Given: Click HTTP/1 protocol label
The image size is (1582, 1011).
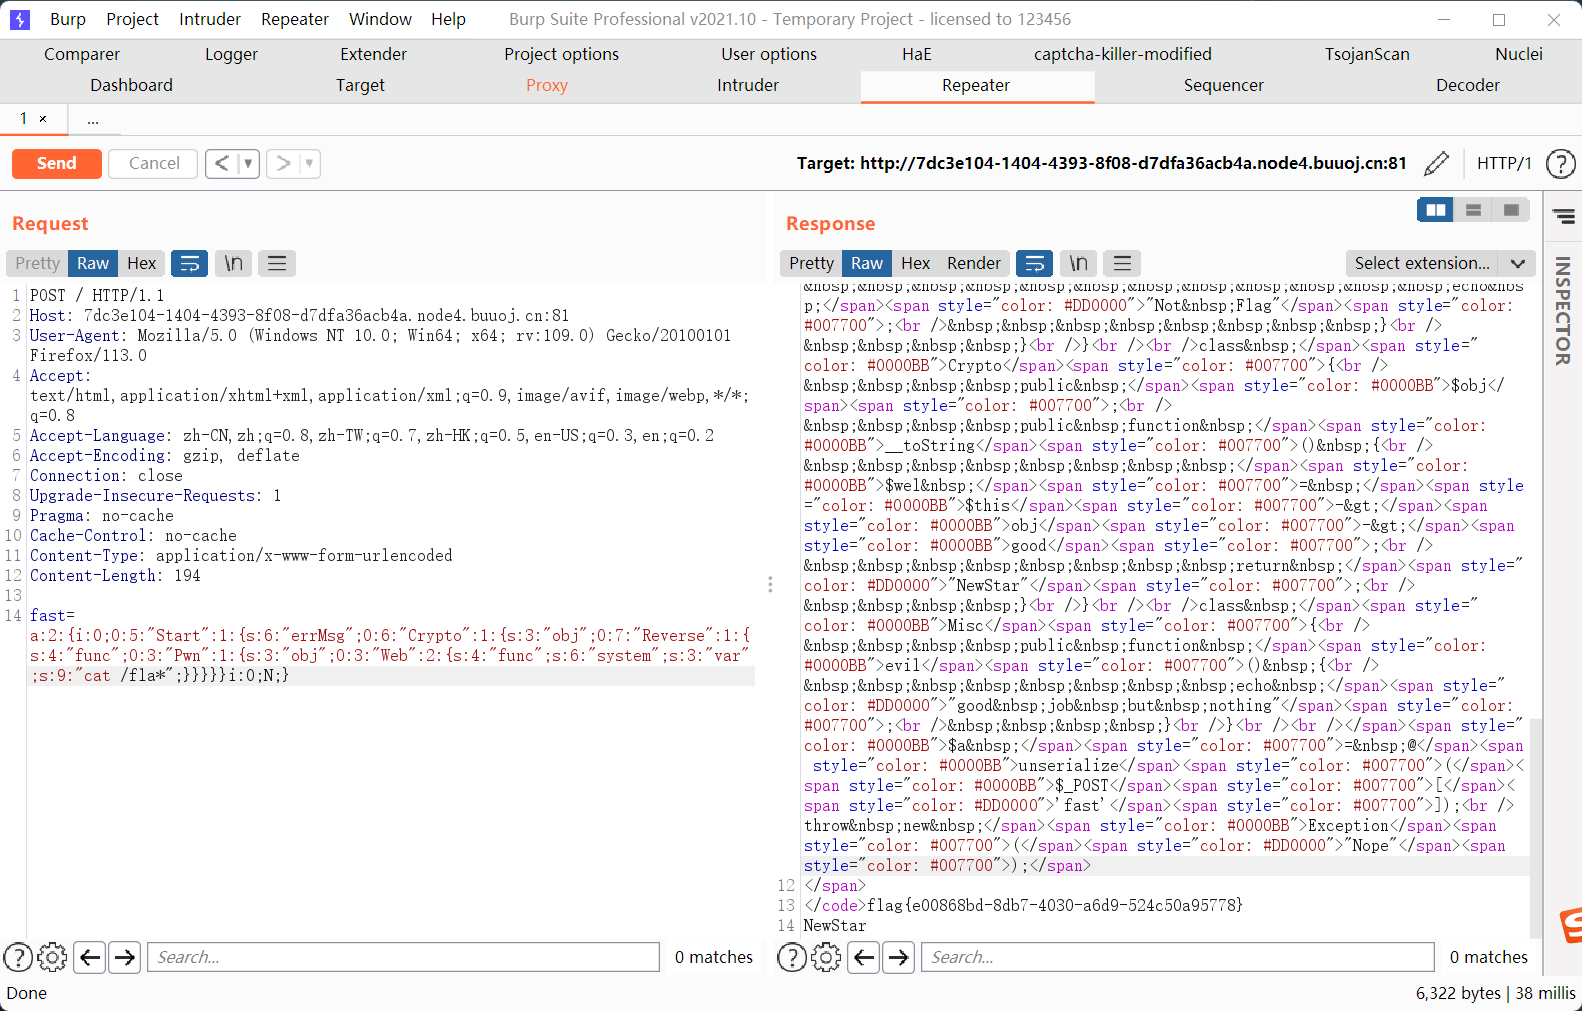Looking at the screenshot, I should pos(1504,163).
